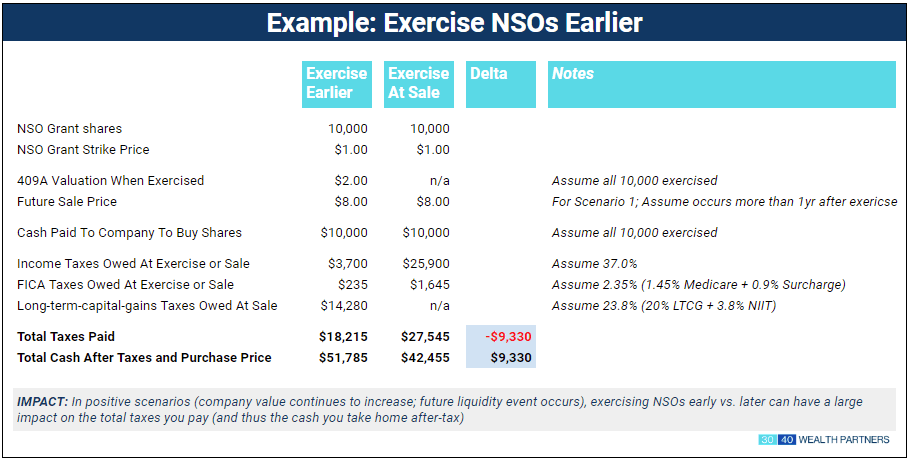Select the $25,900 income taxes value
910x458 pixels.
(427, 264)
